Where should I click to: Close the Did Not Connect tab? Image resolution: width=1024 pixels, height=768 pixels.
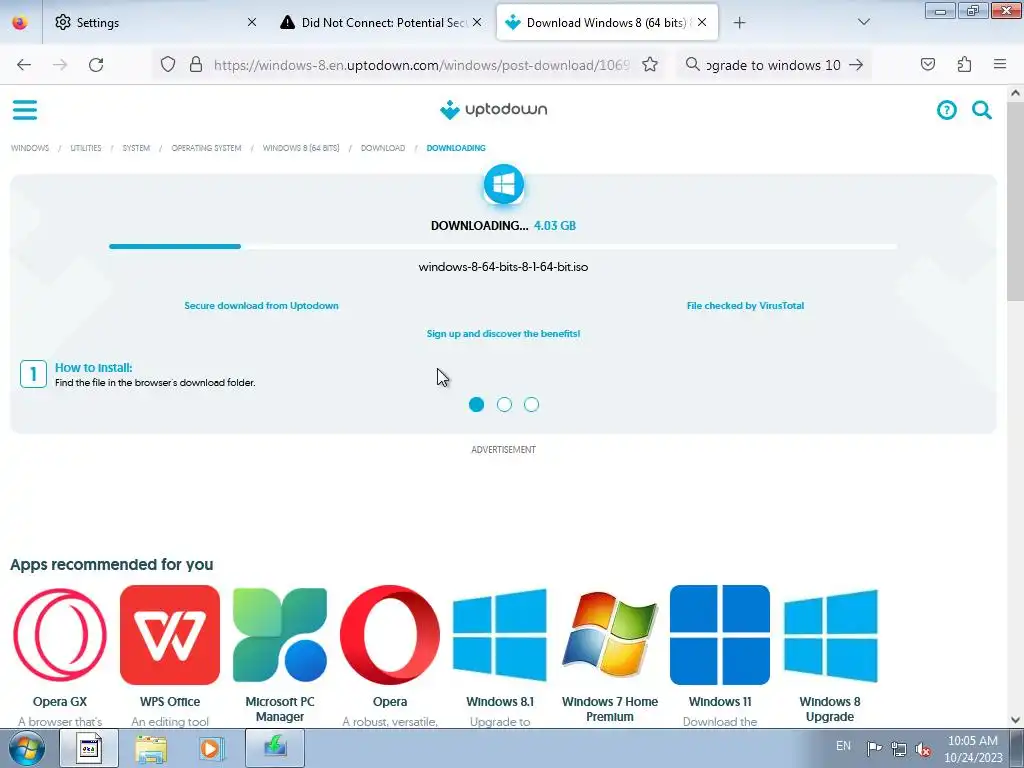[x=477, y=23]
